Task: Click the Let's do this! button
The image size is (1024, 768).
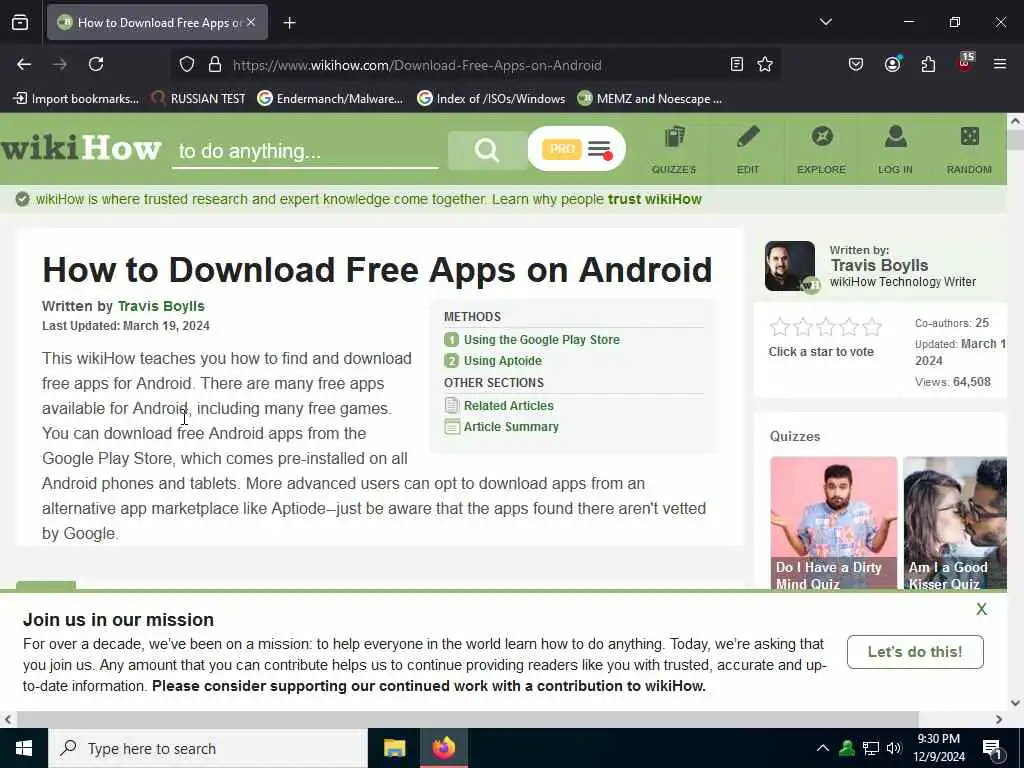Action: click(x=915, y=652)
